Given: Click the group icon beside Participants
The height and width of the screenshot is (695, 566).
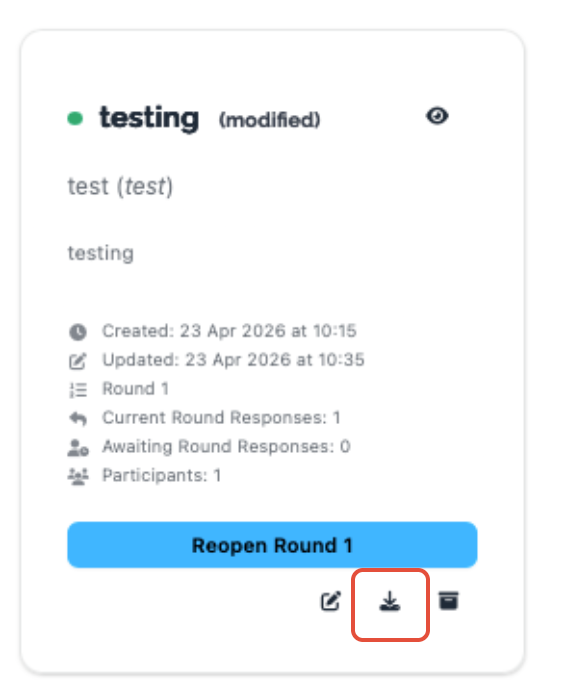Looking at the screenshot, I should [x=78, y=476].
